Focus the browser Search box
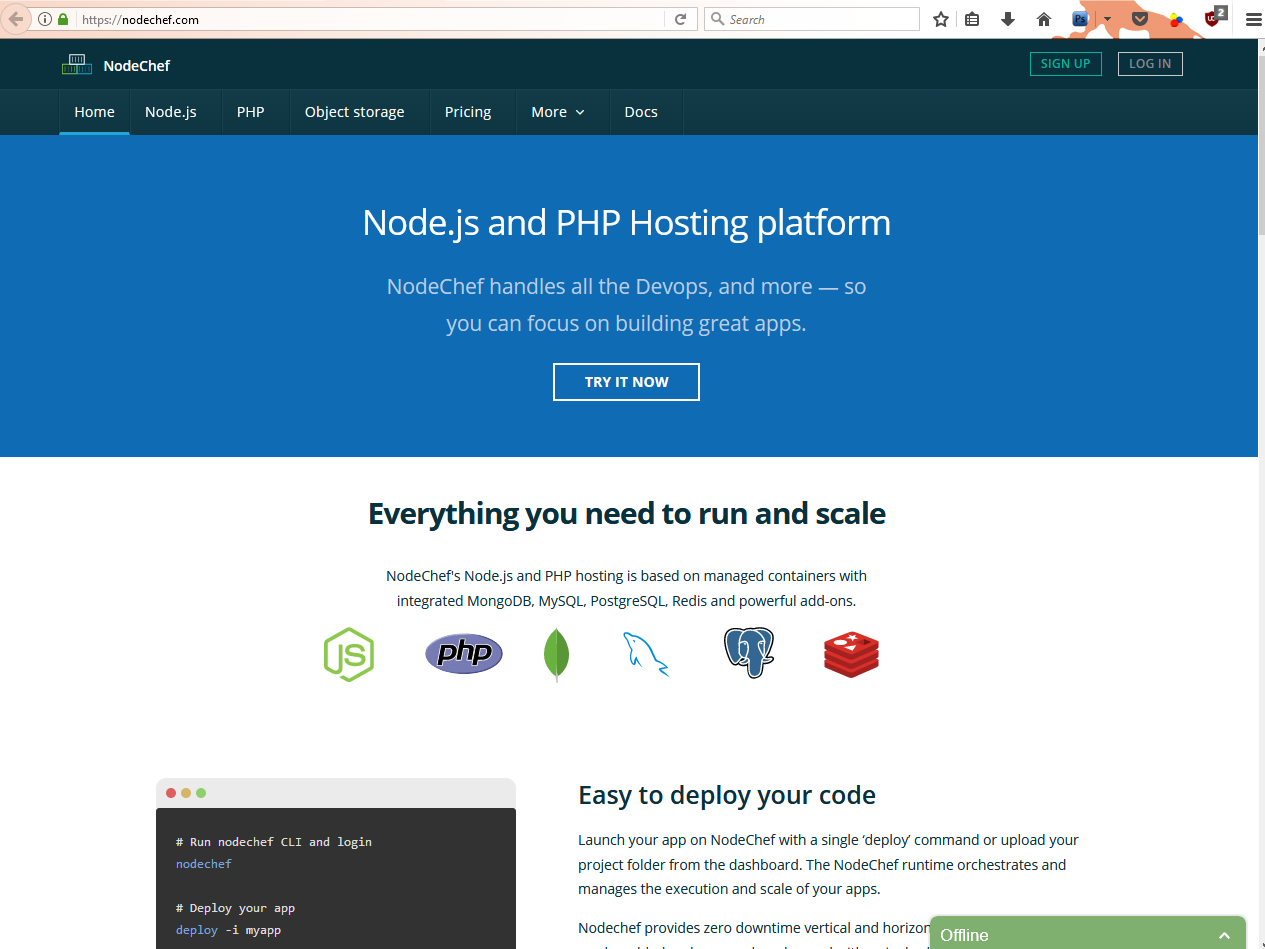 (x=812, y=19)
